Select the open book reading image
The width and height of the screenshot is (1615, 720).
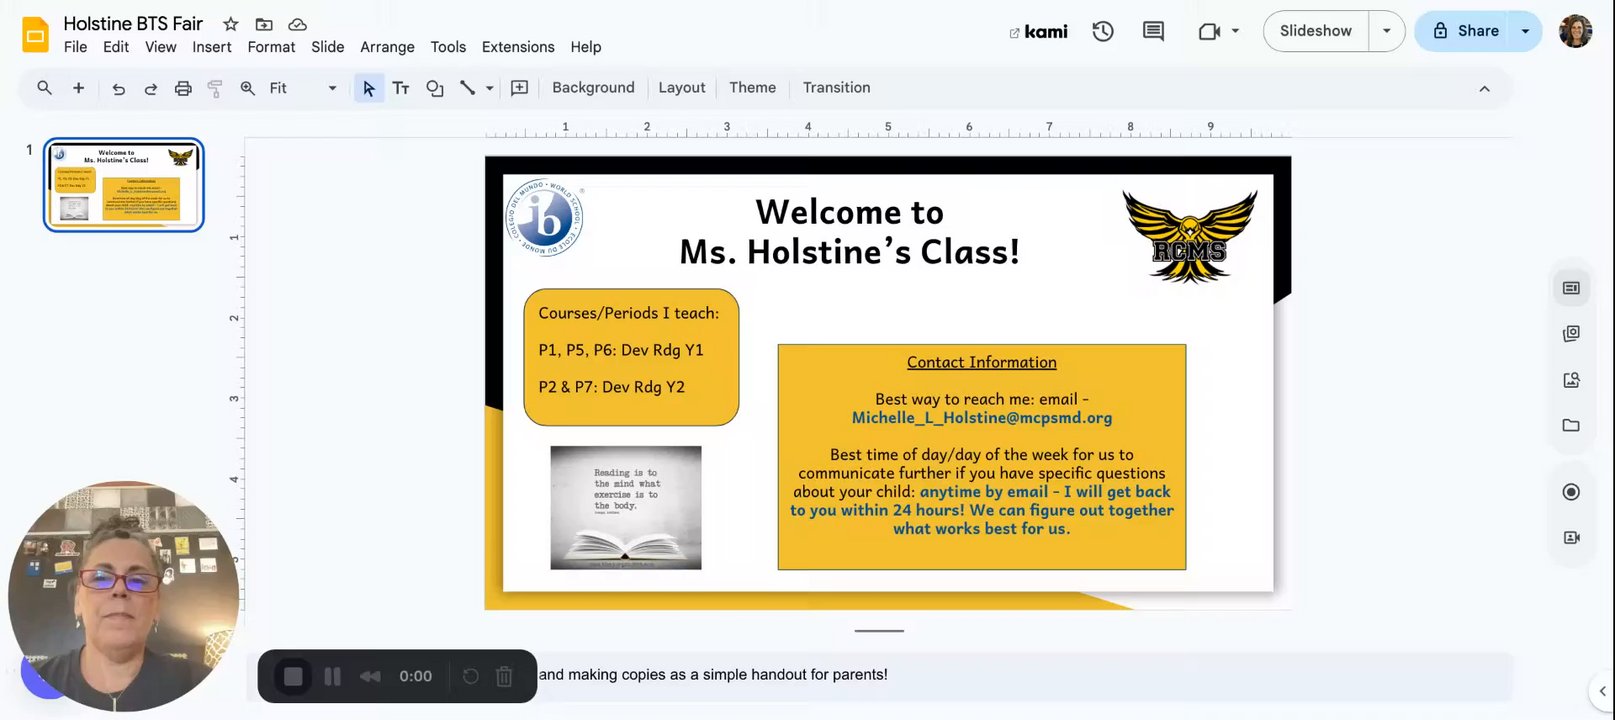pos(626,508)
